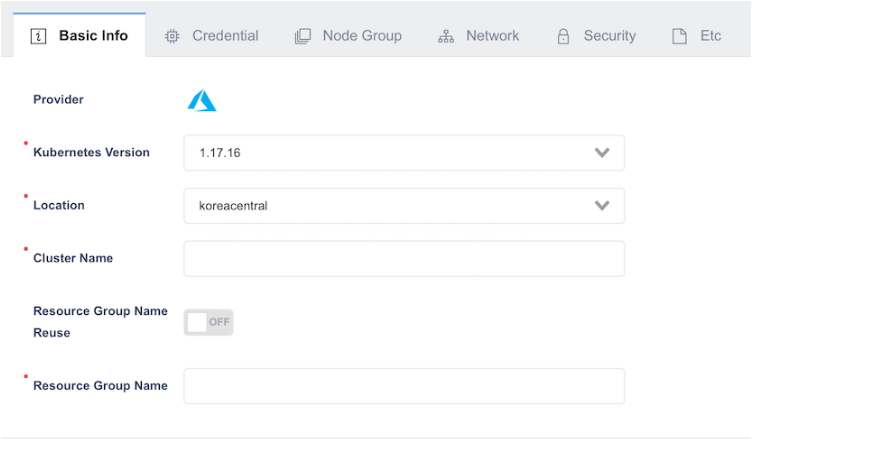This screenshot has height=473, width=895.
Task: Click the Credential tab chip icon
Action: tap(172, 37)
